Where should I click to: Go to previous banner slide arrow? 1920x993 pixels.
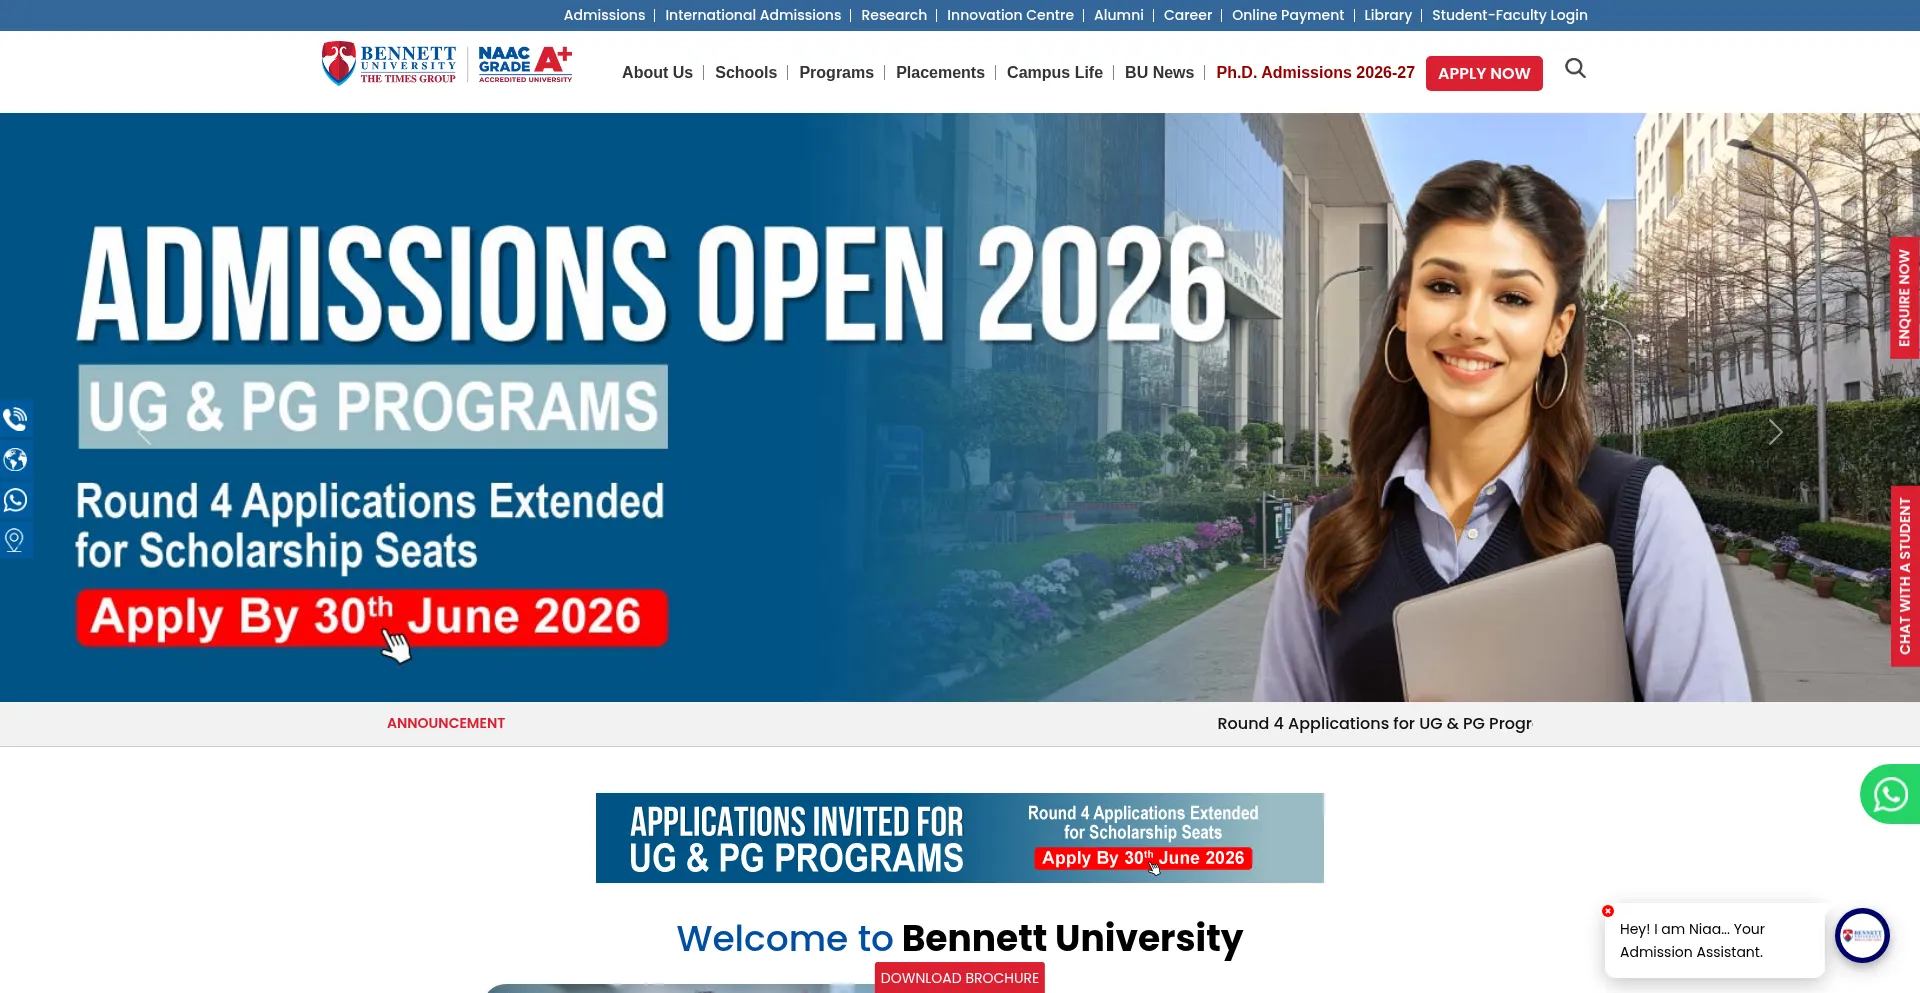click(x=144, y=432)
